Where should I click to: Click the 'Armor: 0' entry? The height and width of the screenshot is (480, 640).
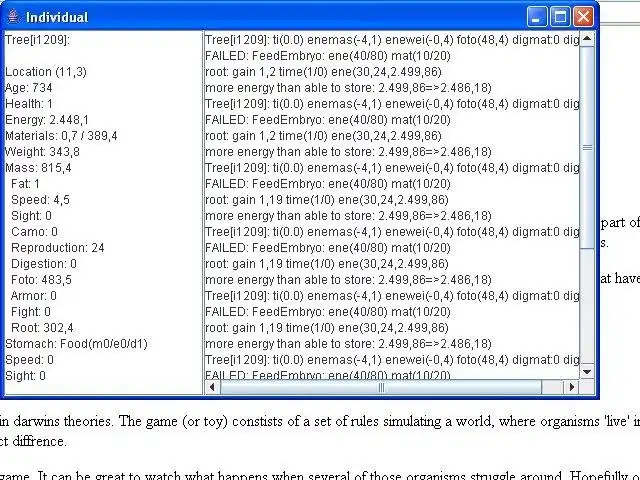click(x=33, y=296)
